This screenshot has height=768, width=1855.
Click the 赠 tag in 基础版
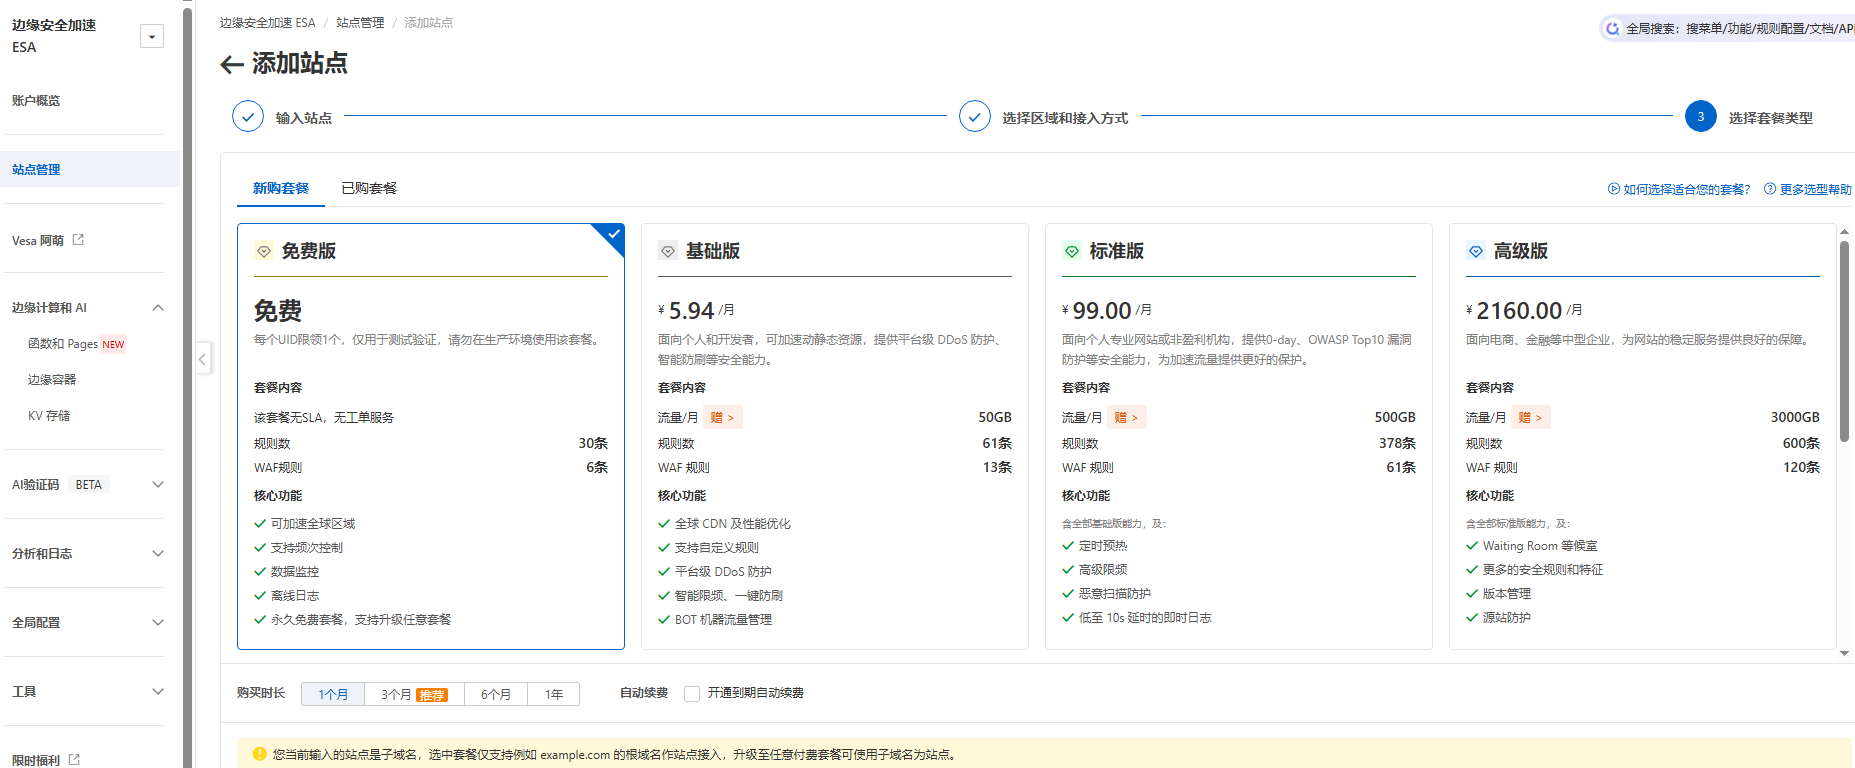(723, 418)
